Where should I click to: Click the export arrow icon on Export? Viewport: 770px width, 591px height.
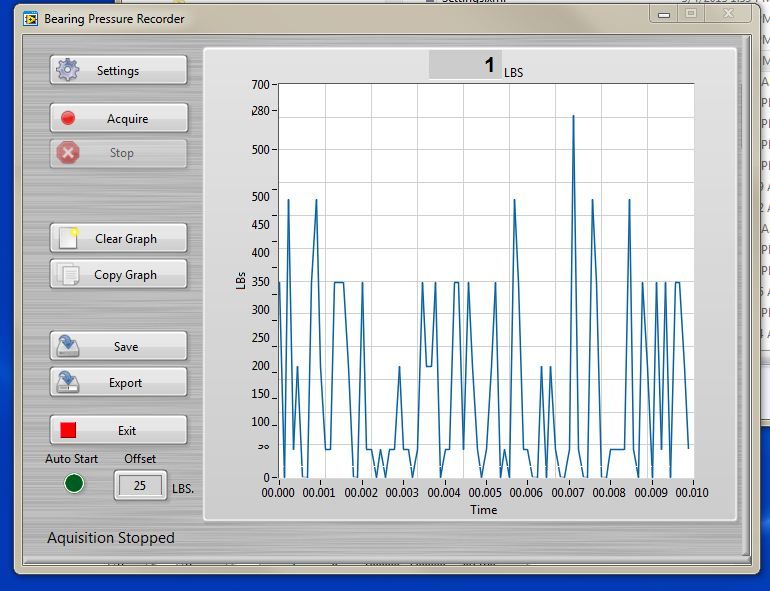[x=68, y=382]
